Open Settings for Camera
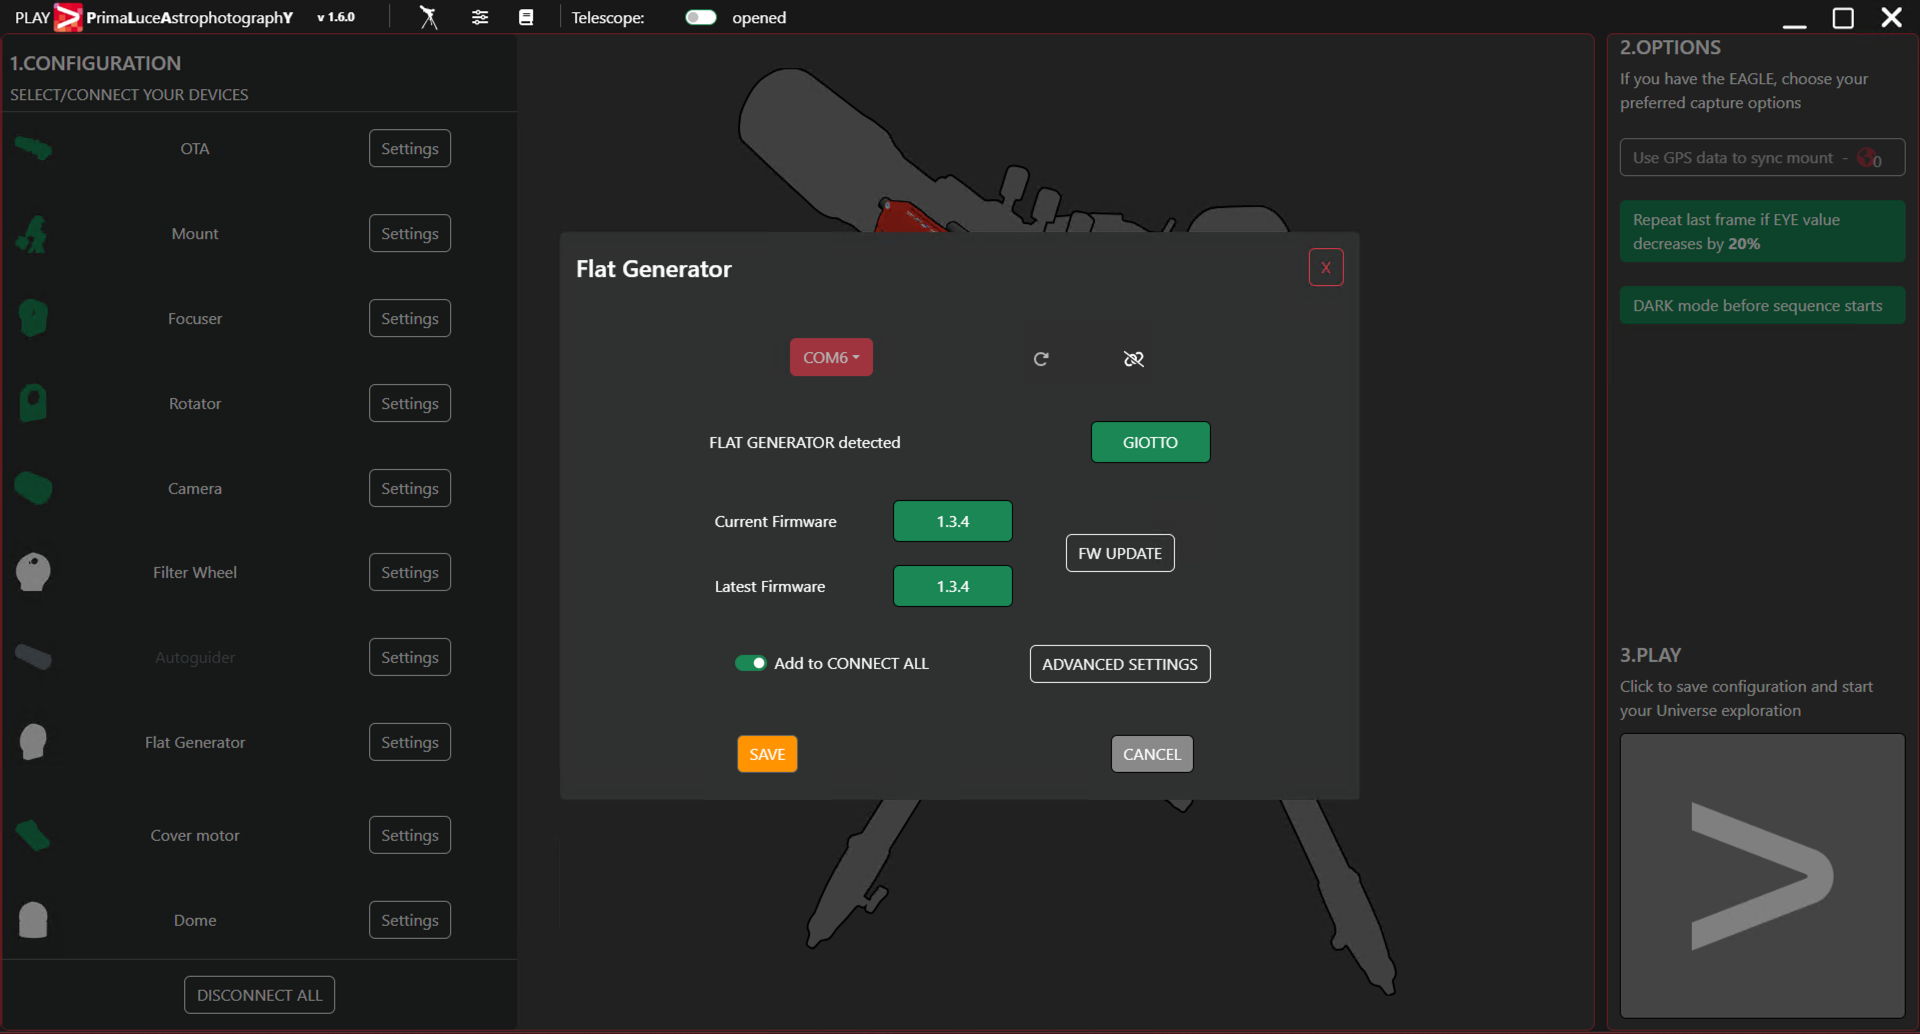The width and height of the screenshot is (1920, 1034). click(410, 488)
